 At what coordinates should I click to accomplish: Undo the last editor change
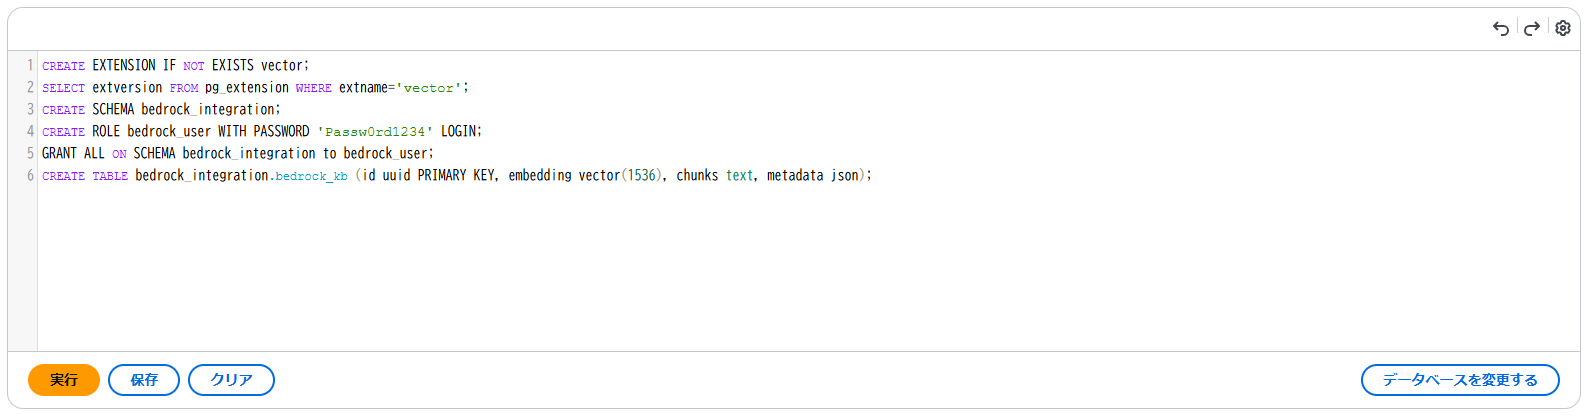[x=1500, y=28]
